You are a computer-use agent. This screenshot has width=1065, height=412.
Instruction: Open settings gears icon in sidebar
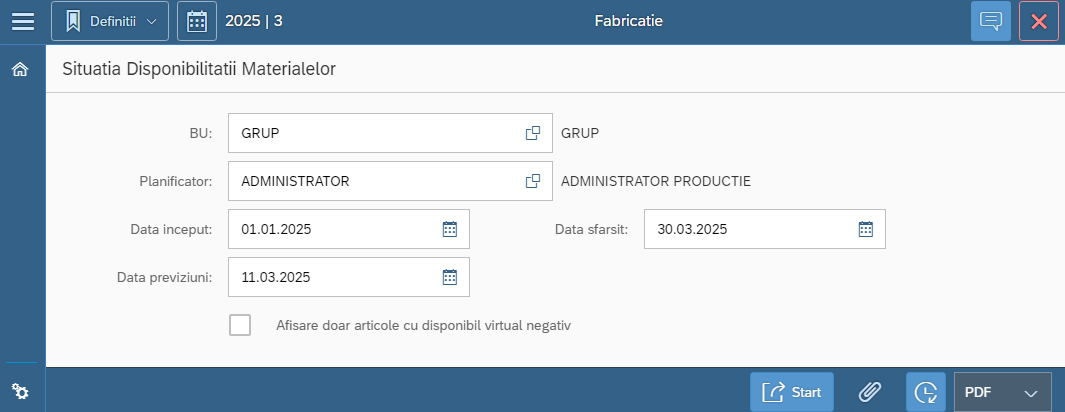tap(20, 391)
